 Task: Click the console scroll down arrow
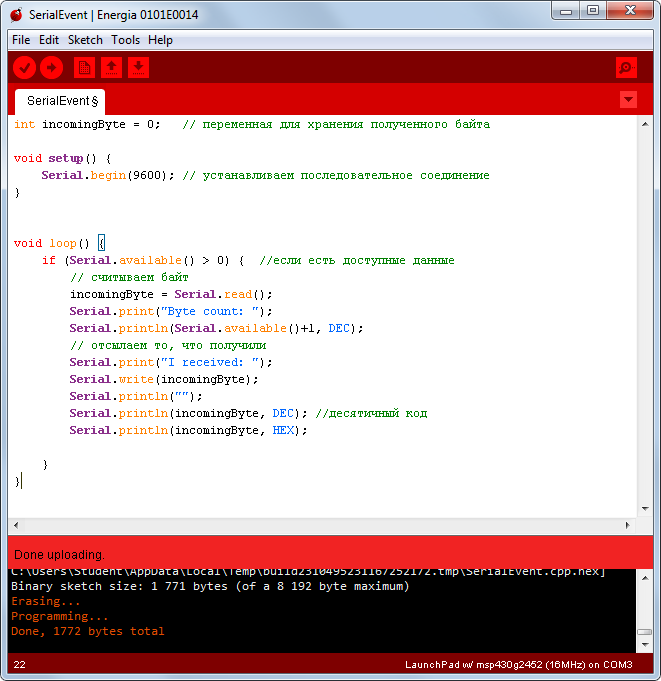[x=645, y=645]
